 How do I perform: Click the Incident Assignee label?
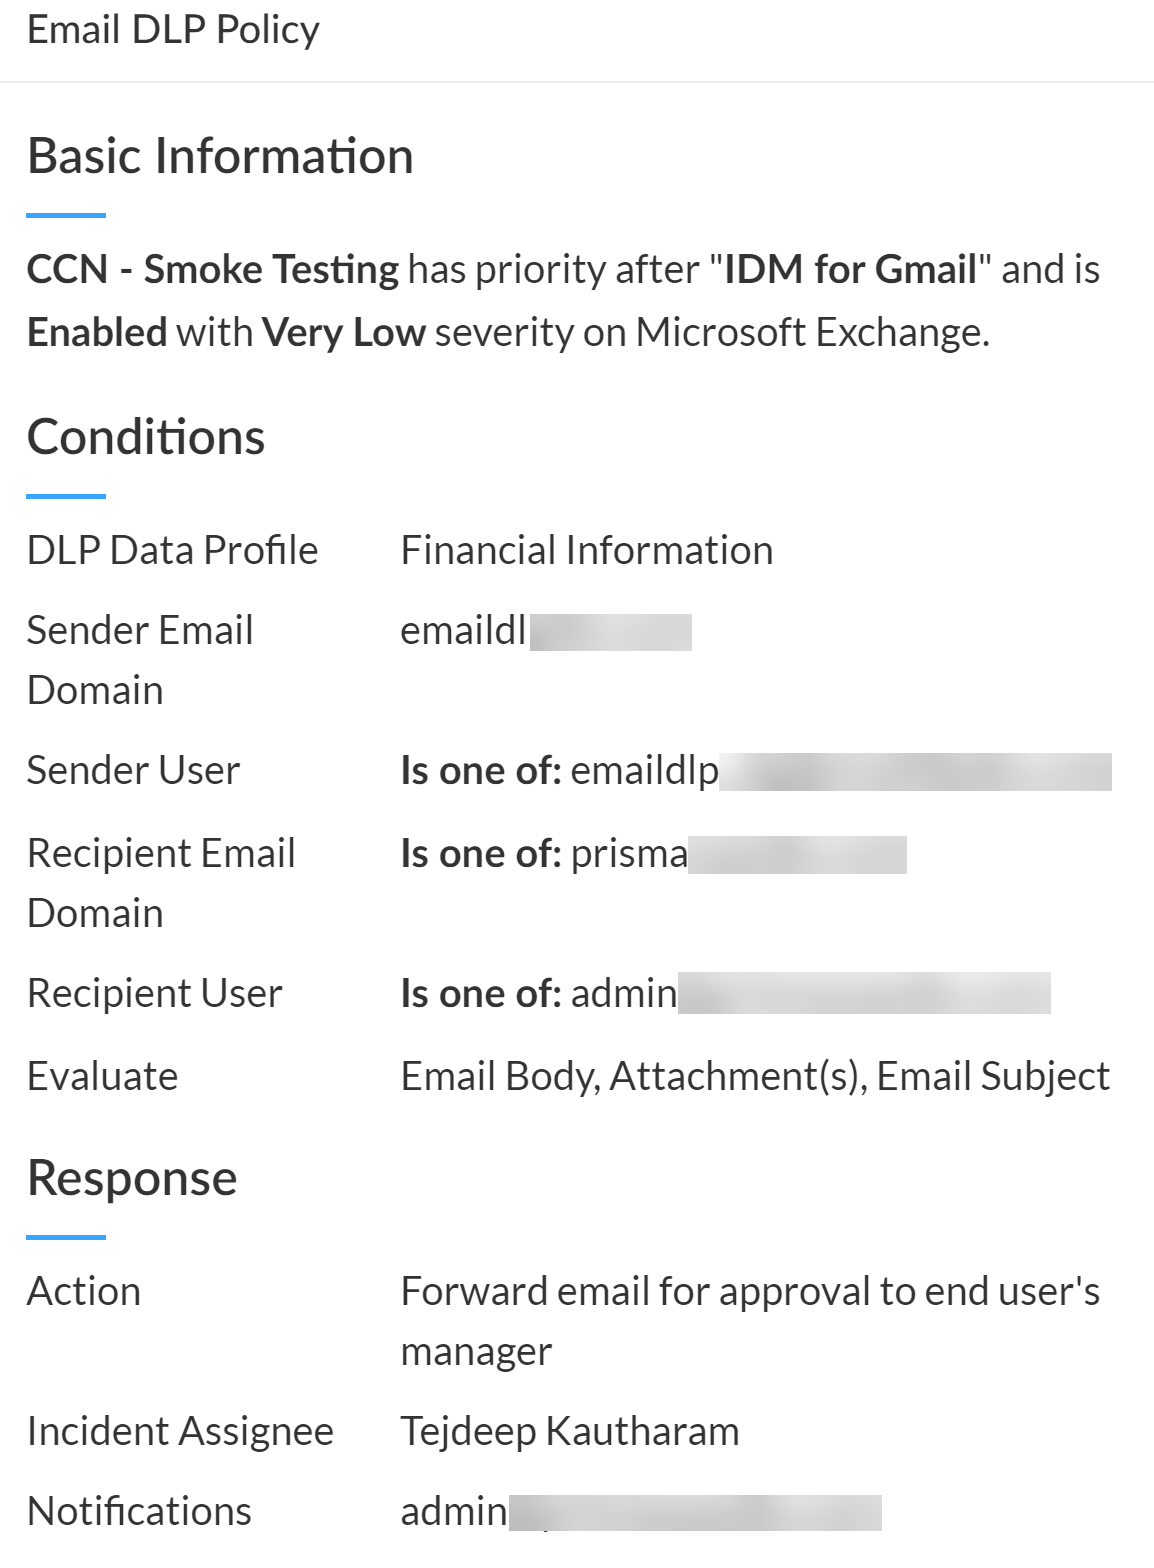pos(180,1431)
